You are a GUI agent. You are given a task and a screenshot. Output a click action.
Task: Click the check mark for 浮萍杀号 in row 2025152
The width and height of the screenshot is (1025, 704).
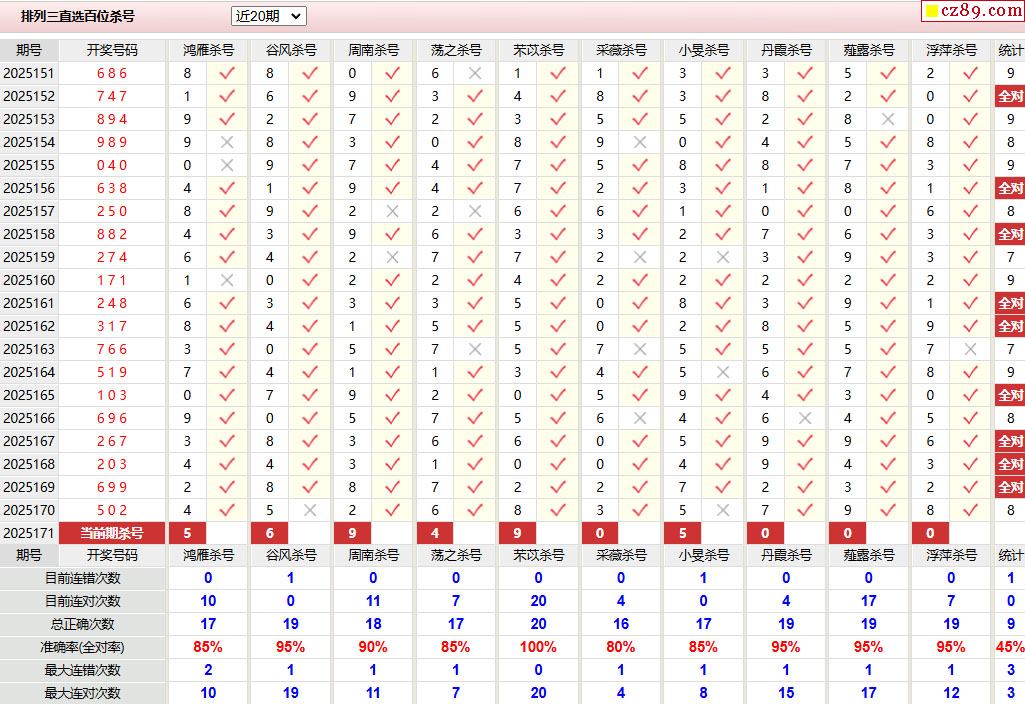coord(971,96)
